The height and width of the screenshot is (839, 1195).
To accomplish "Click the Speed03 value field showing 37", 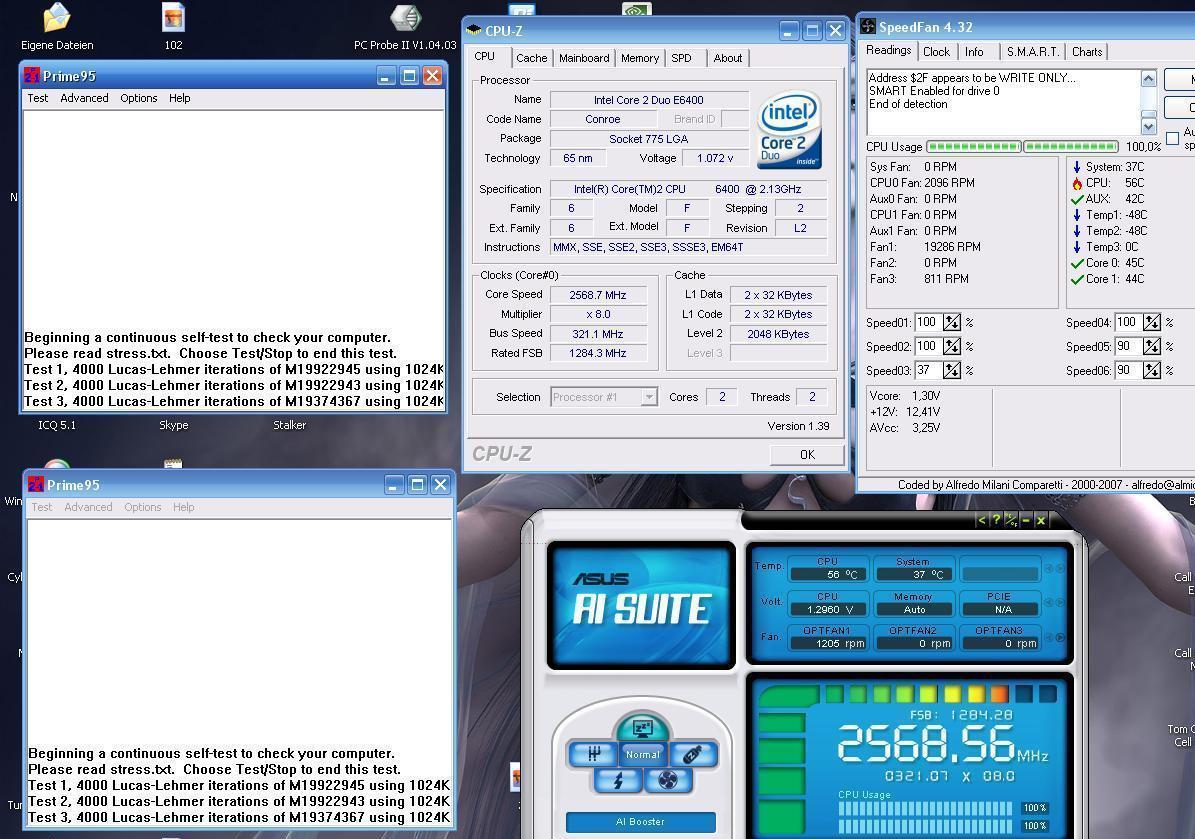I will [928, 370].
